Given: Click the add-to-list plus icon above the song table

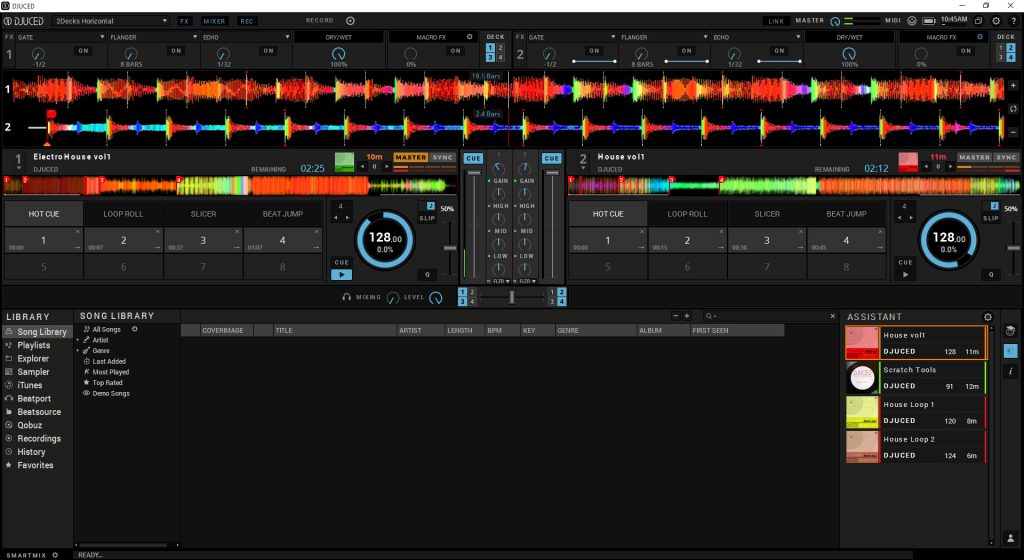Looking at the screenshot, I should [x=686, y=316].
